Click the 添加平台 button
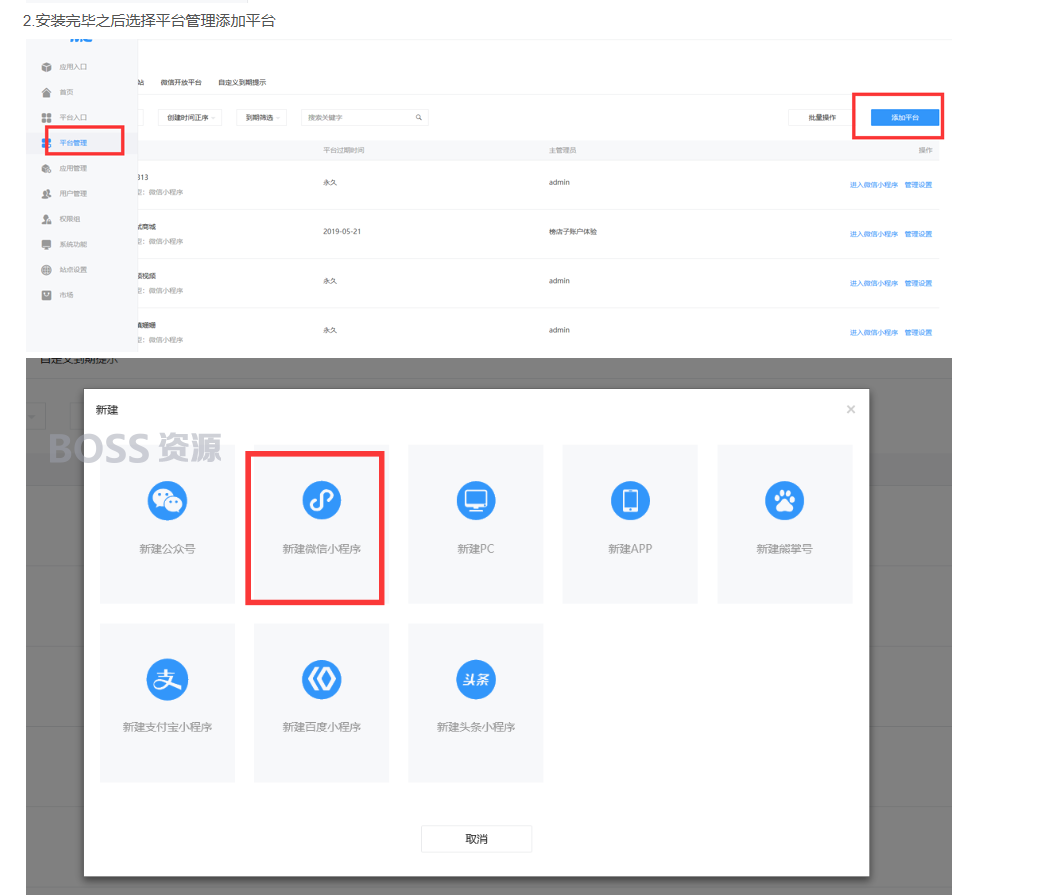 point(904,117)
